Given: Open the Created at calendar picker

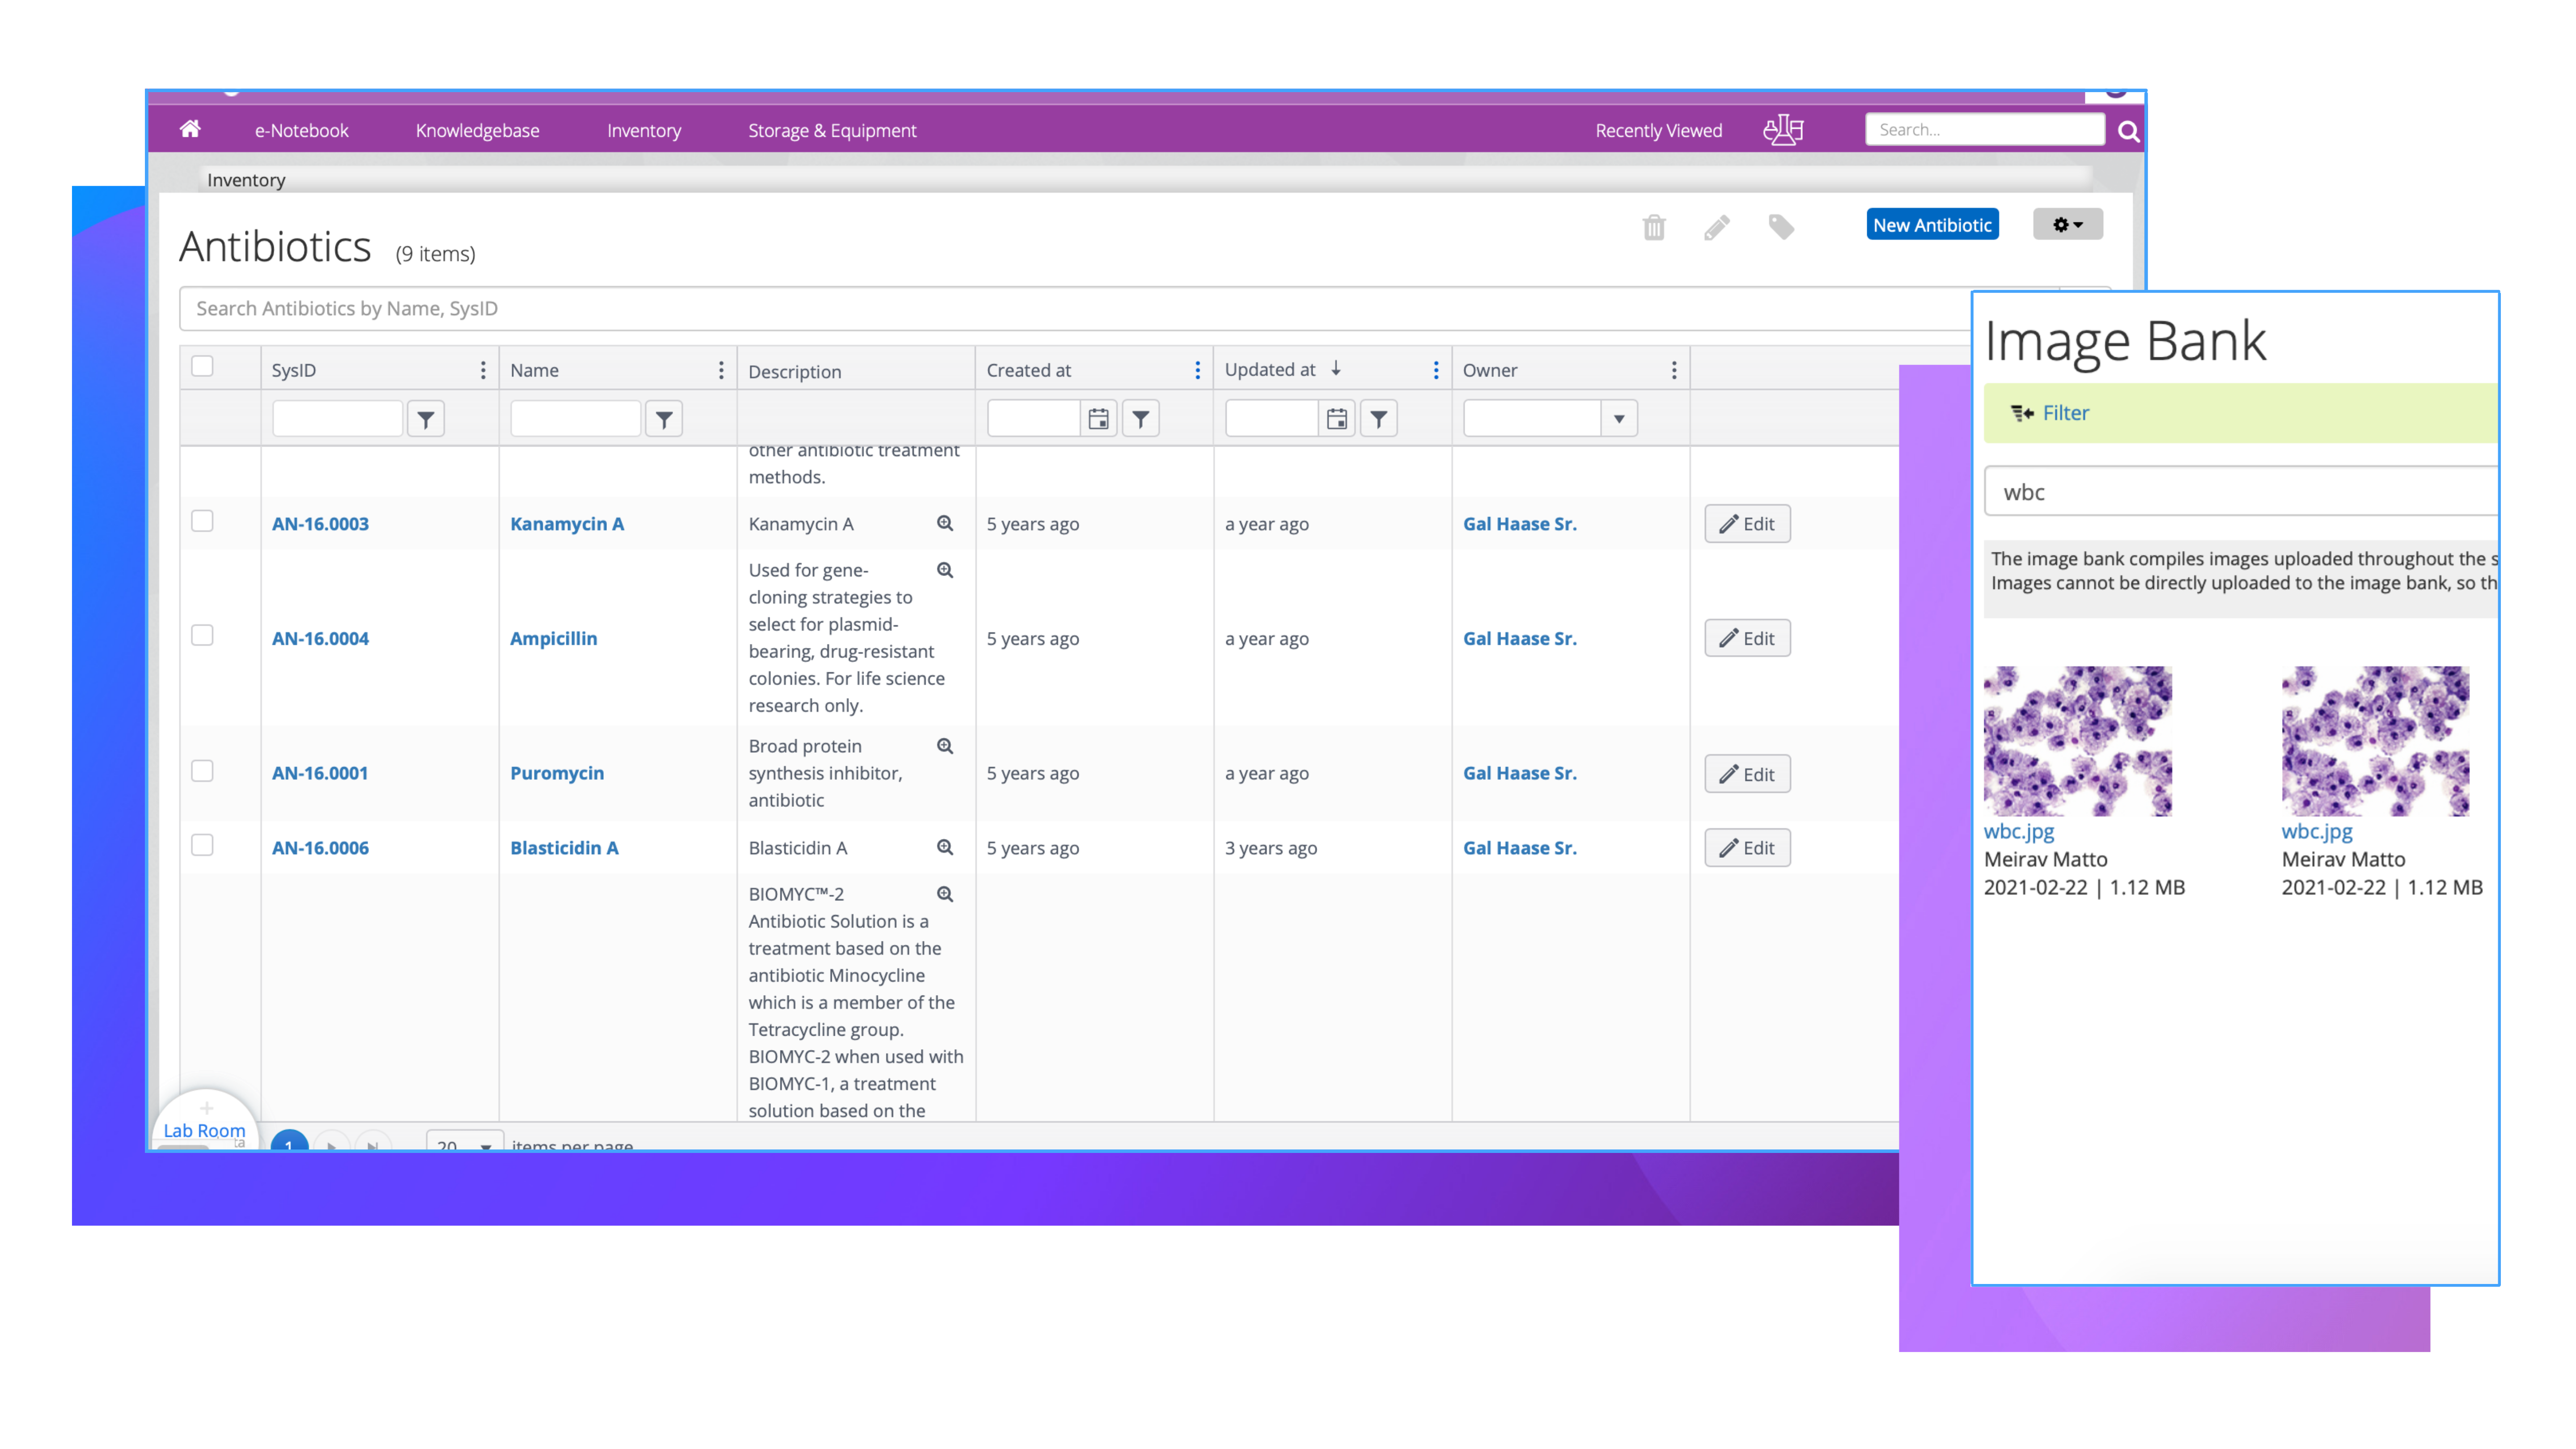Looking at the screenshot, I should point(1098,419).
